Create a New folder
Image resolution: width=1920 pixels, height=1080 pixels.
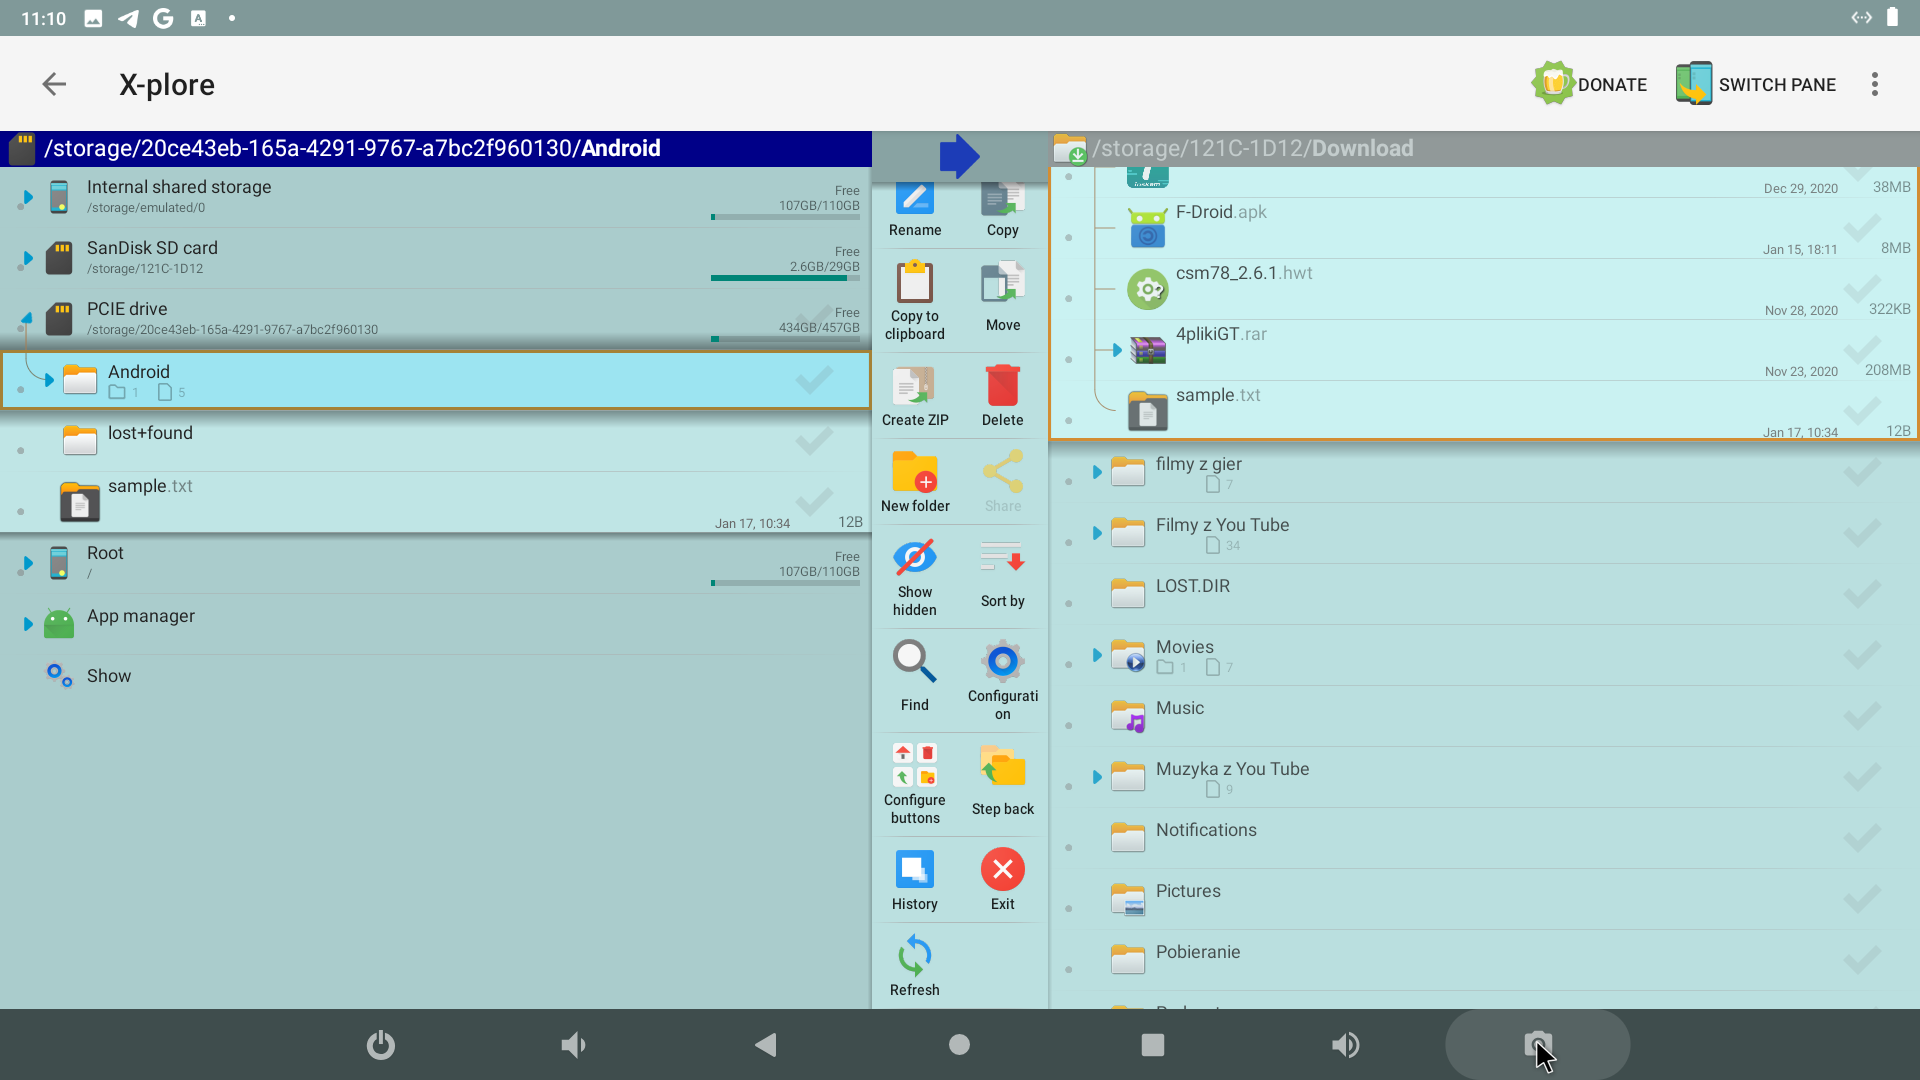[915, 472]
